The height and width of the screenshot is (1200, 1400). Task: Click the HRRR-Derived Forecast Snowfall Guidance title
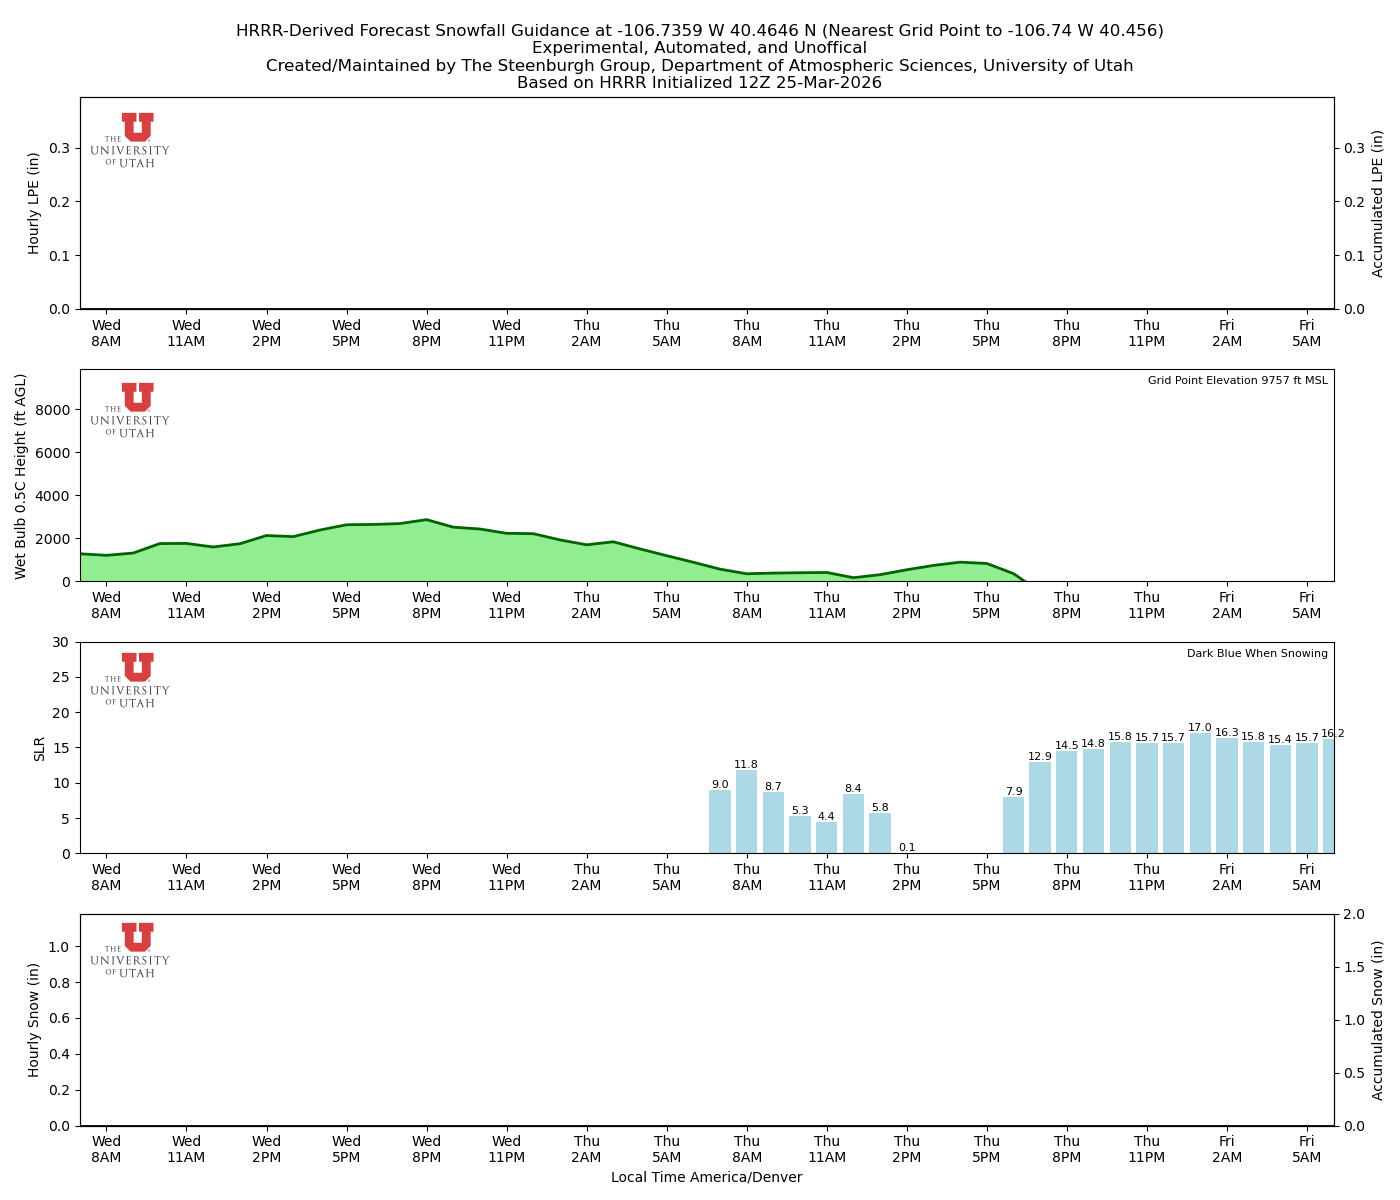pyautogui.click(x=699, y=31)
